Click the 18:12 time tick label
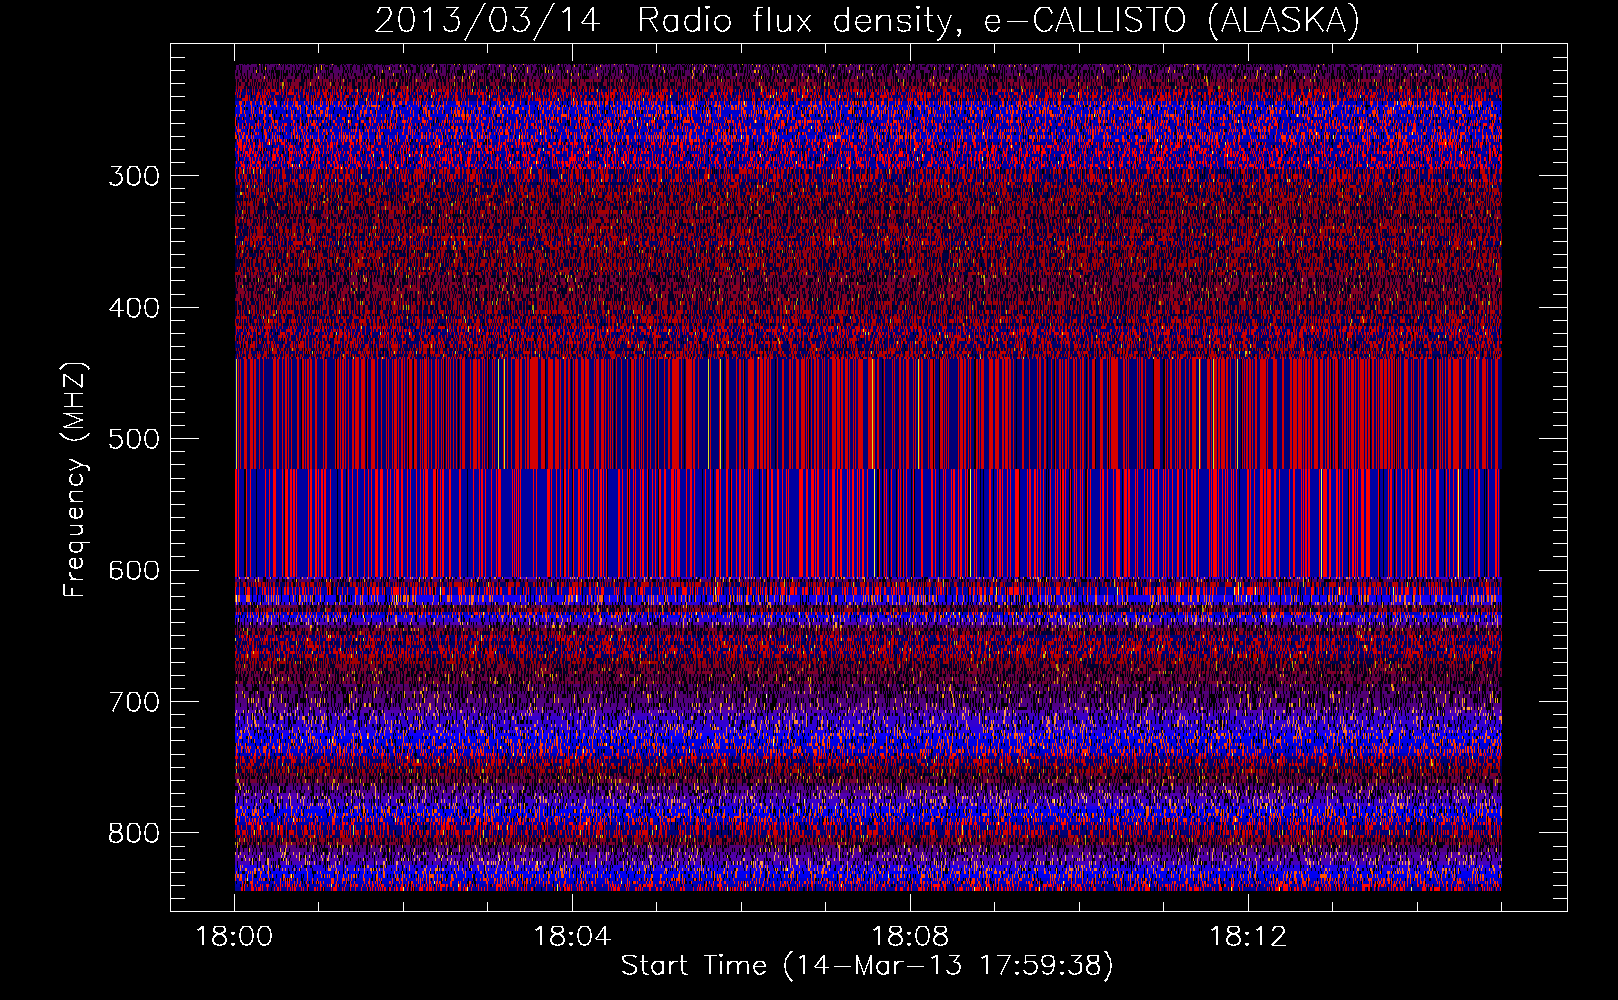This screenshot has width=1618, height=1000. (1248, 937)
